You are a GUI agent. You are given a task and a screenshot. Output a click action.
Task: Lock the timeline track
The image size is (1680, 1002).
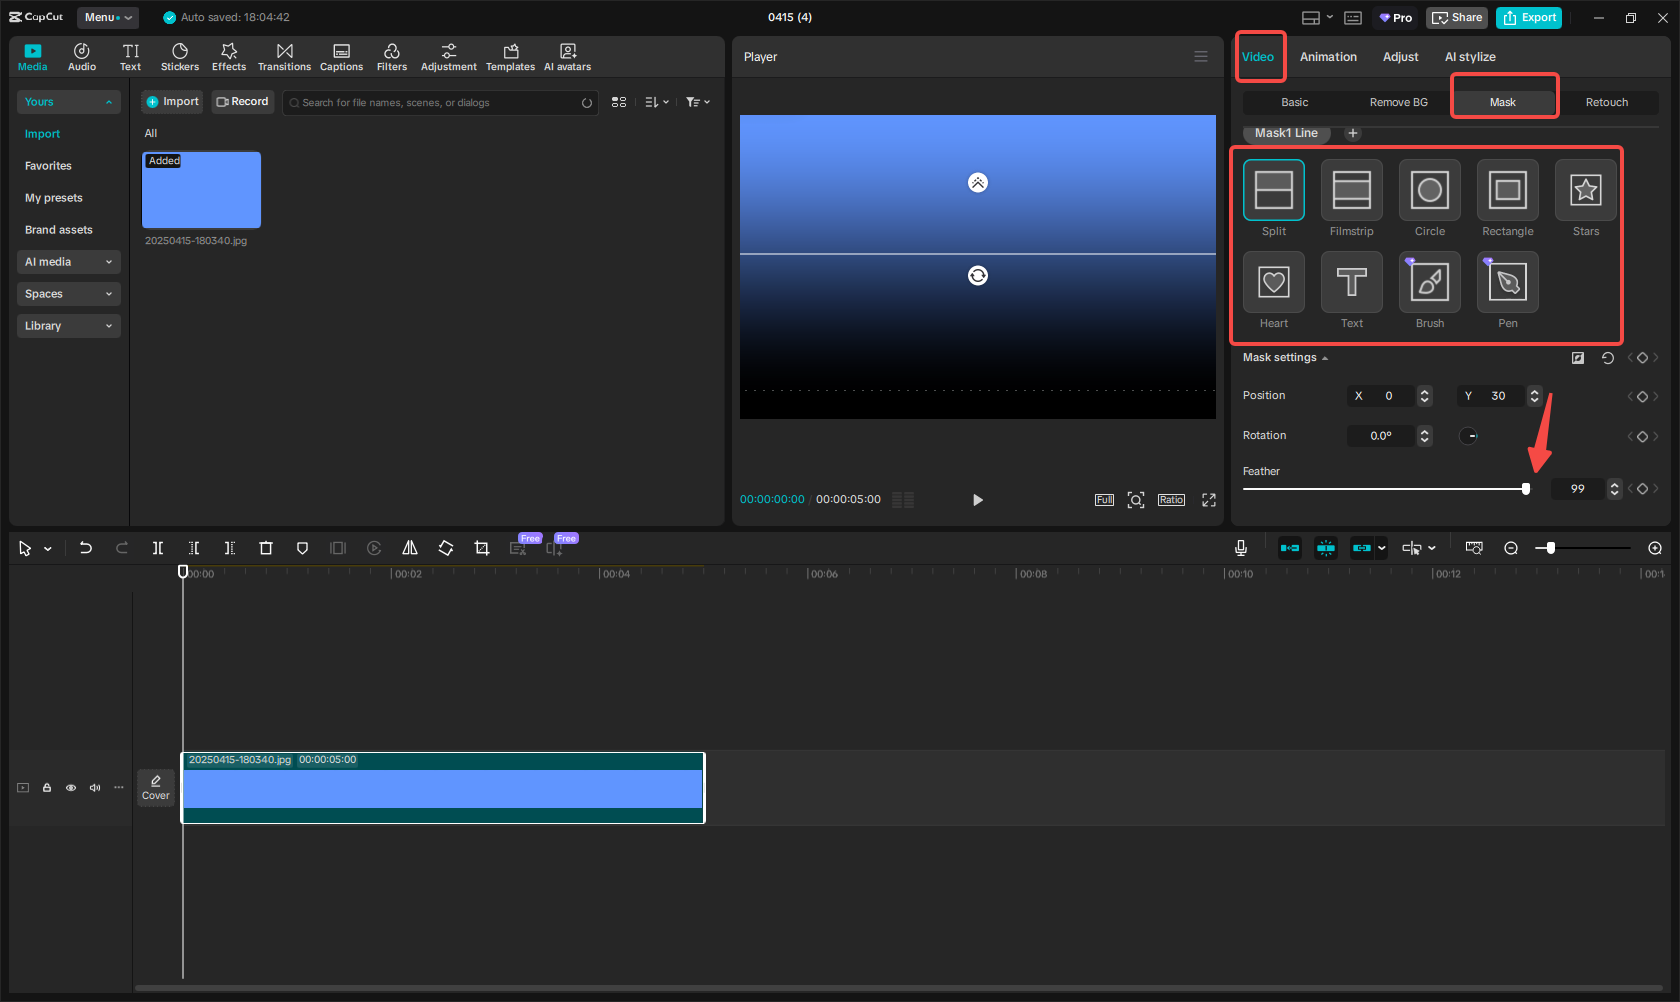tap(47, 788)
